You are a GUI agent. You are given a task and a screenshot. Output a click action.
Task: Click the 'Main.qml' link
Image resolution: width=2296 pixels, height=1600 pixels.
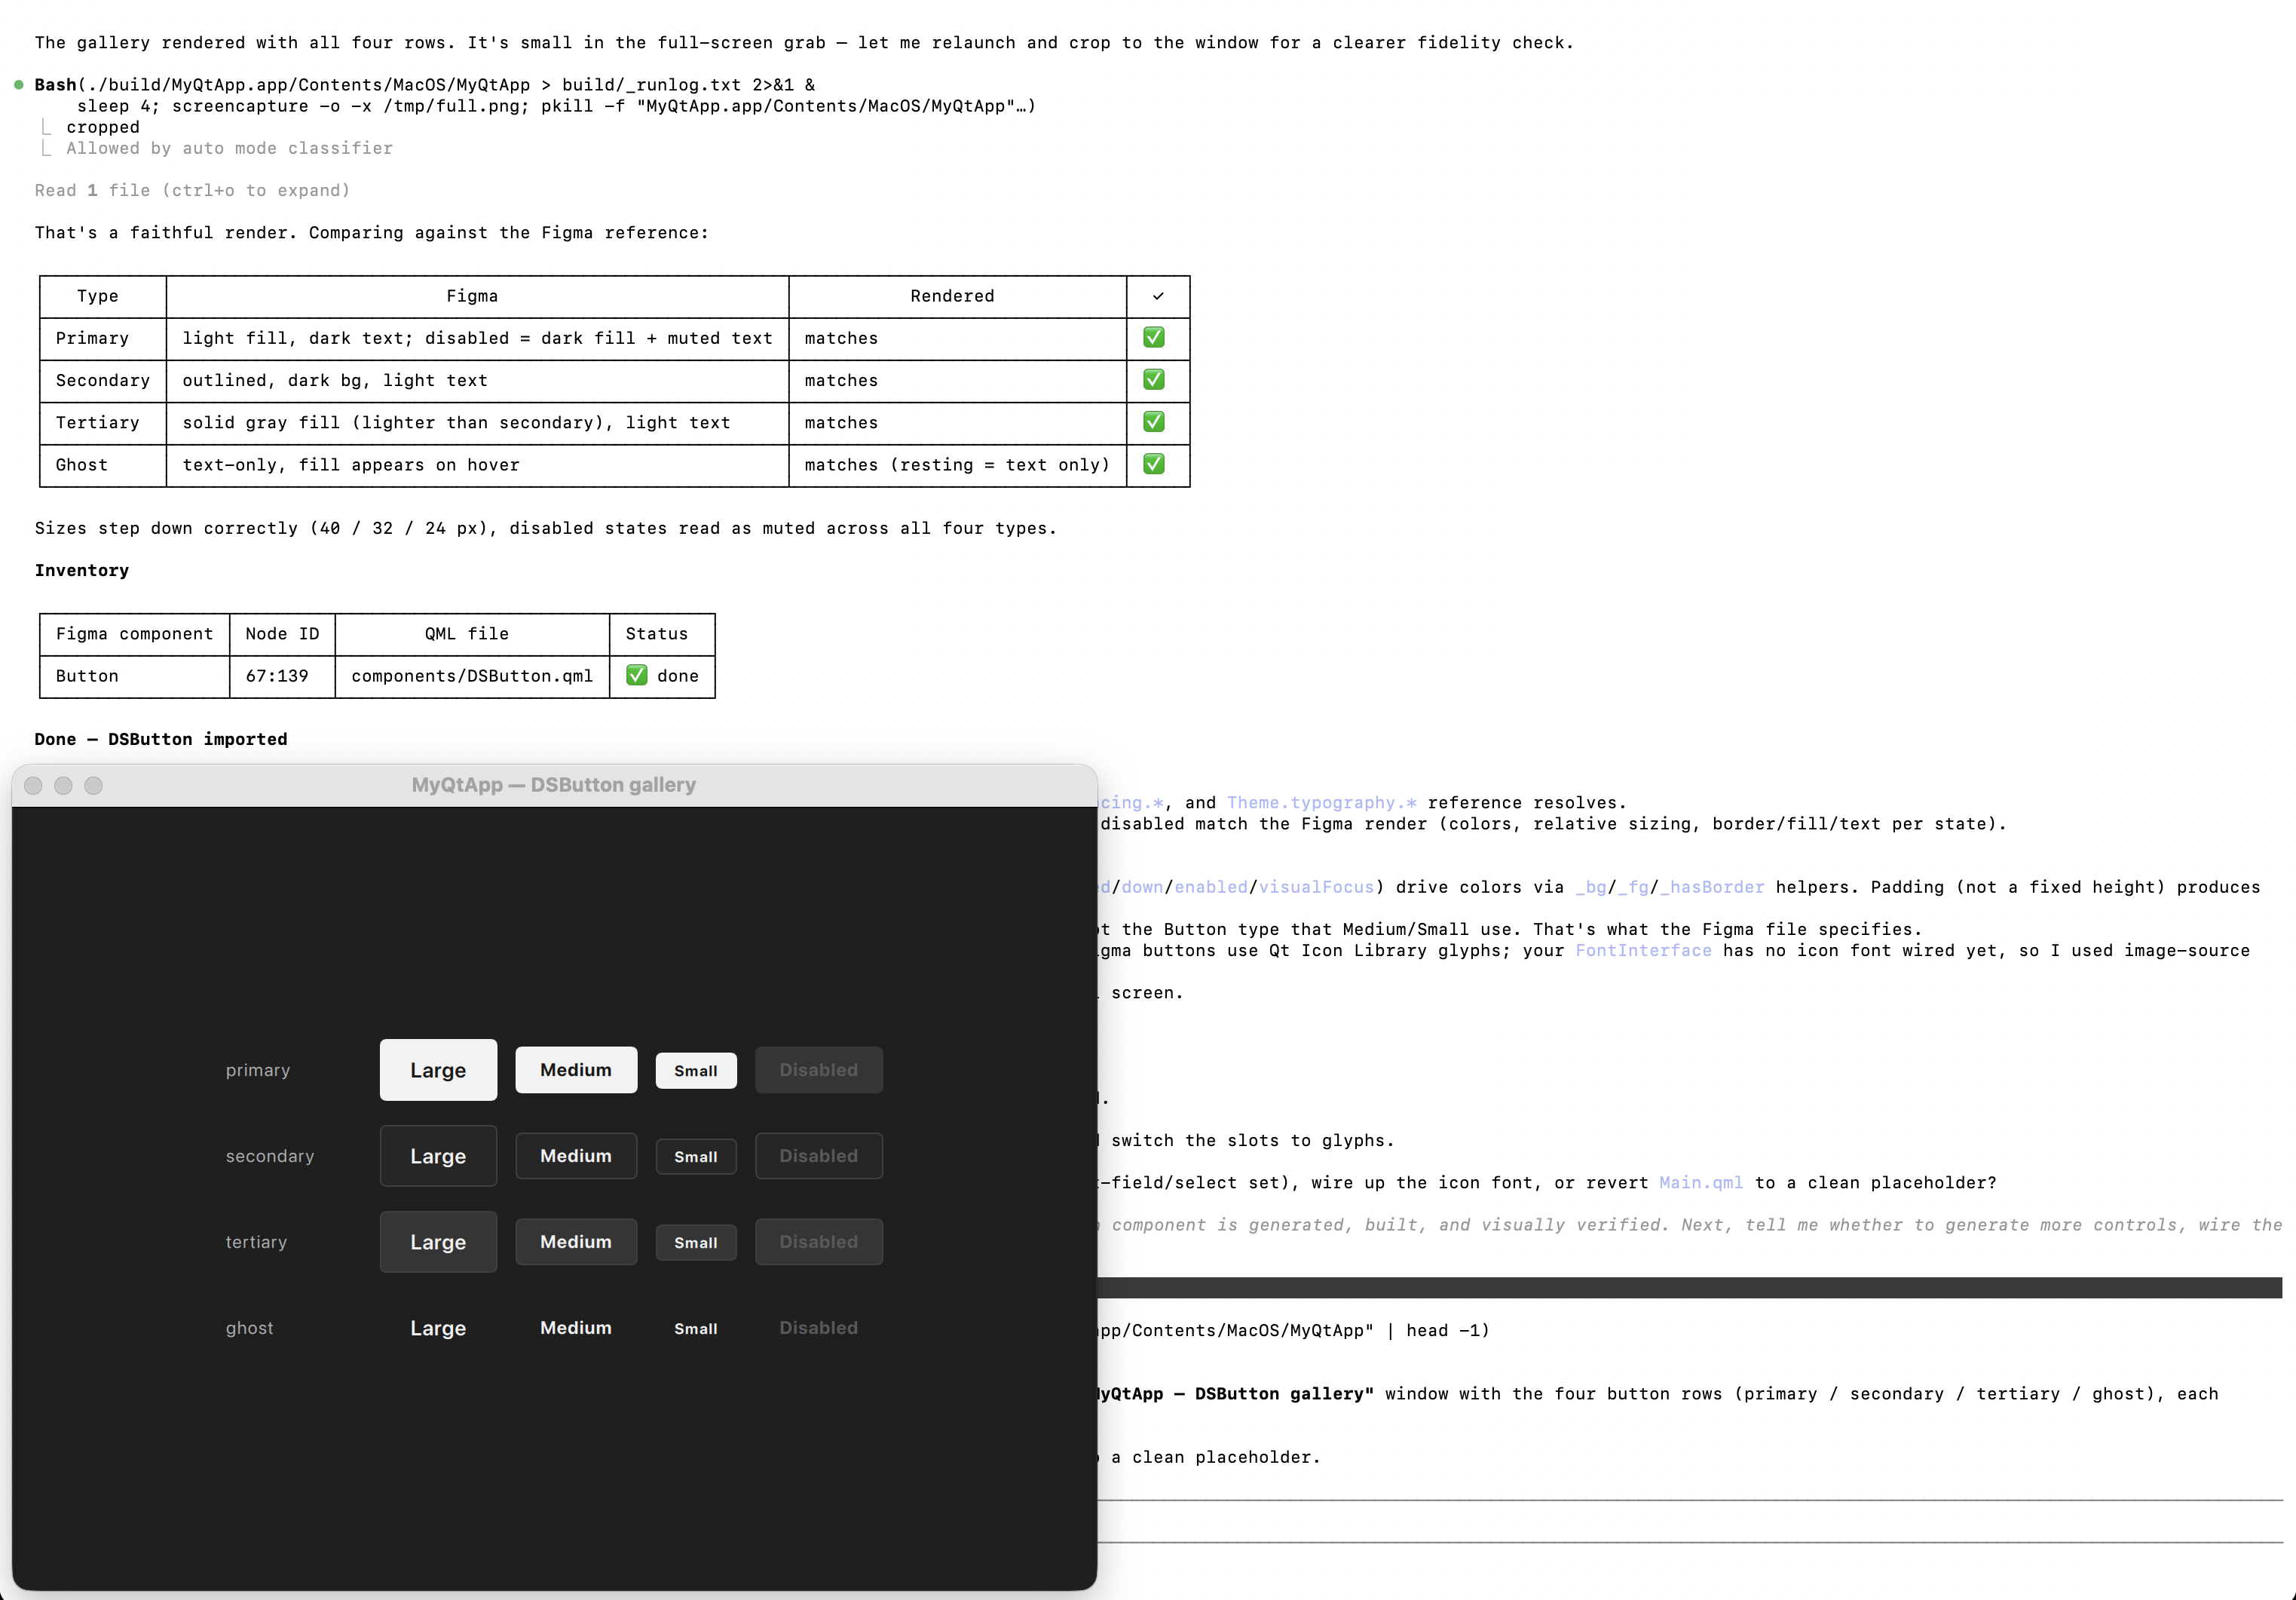point(1701,1183)
